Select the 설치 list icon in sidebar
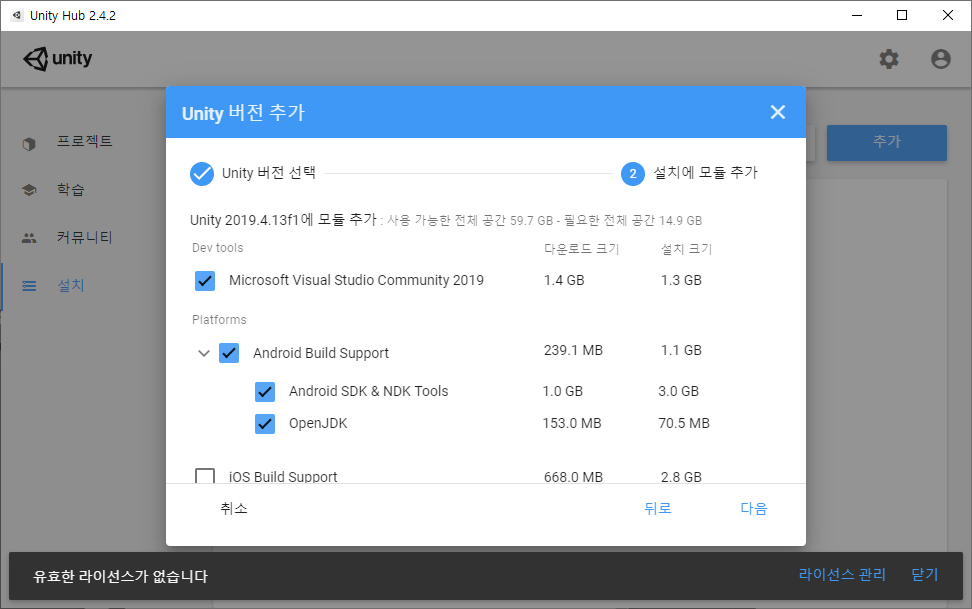The height and width of the screenshot is (609, 972). [29, 286]
